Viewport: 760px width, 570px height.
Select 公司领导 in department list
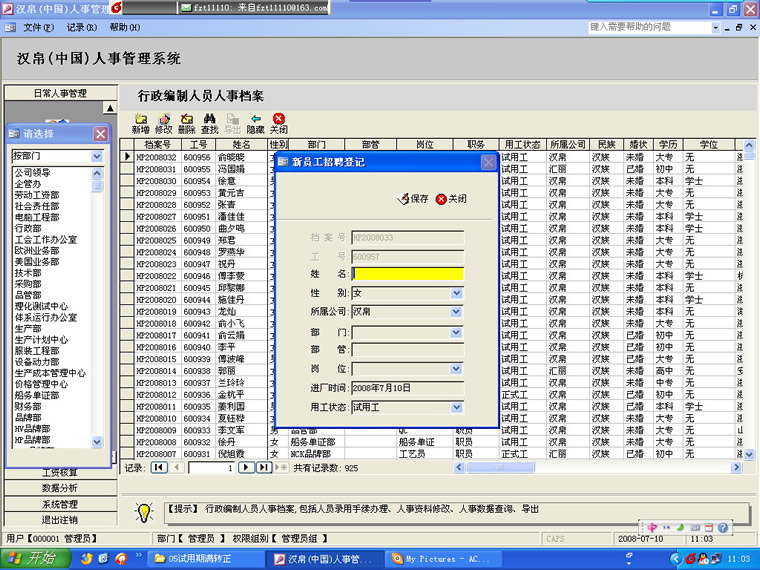[x=32, y=173]
